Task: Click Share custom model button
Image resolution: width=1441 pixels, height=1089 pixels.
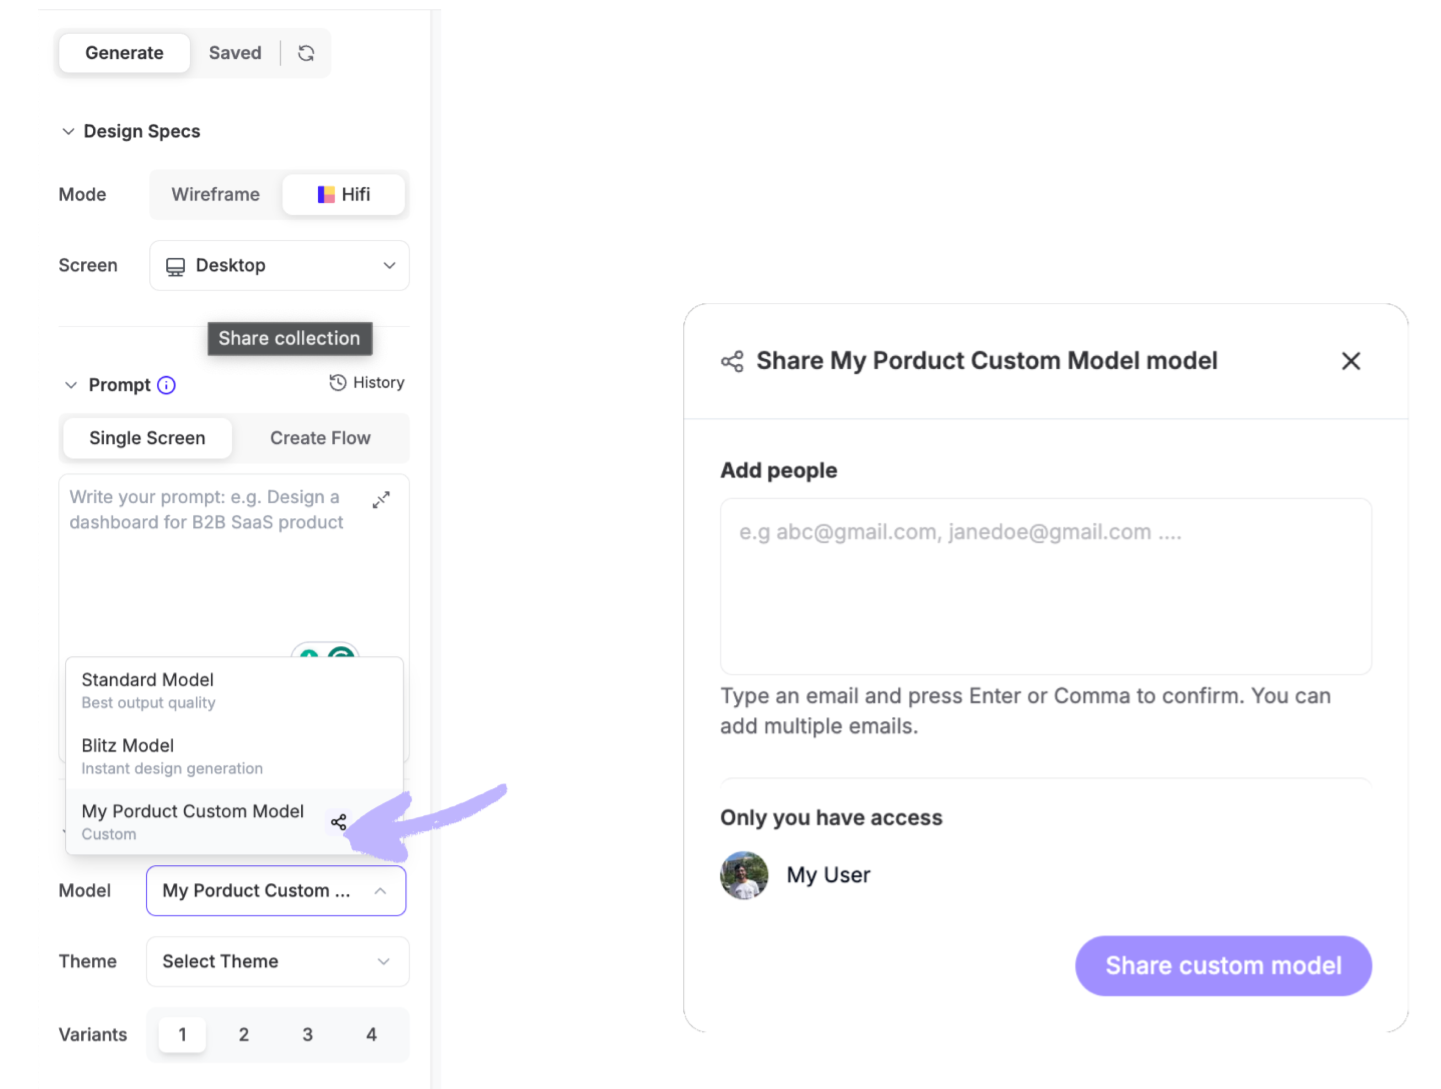Action: [1223, 966]
